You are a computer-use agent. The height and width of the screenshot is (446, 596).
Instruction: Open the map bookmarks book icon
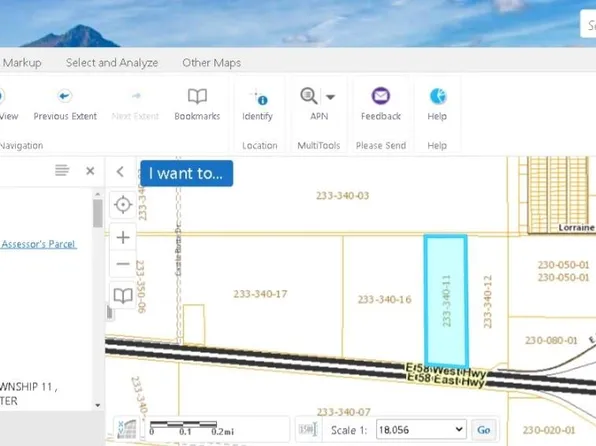(123, 295)
